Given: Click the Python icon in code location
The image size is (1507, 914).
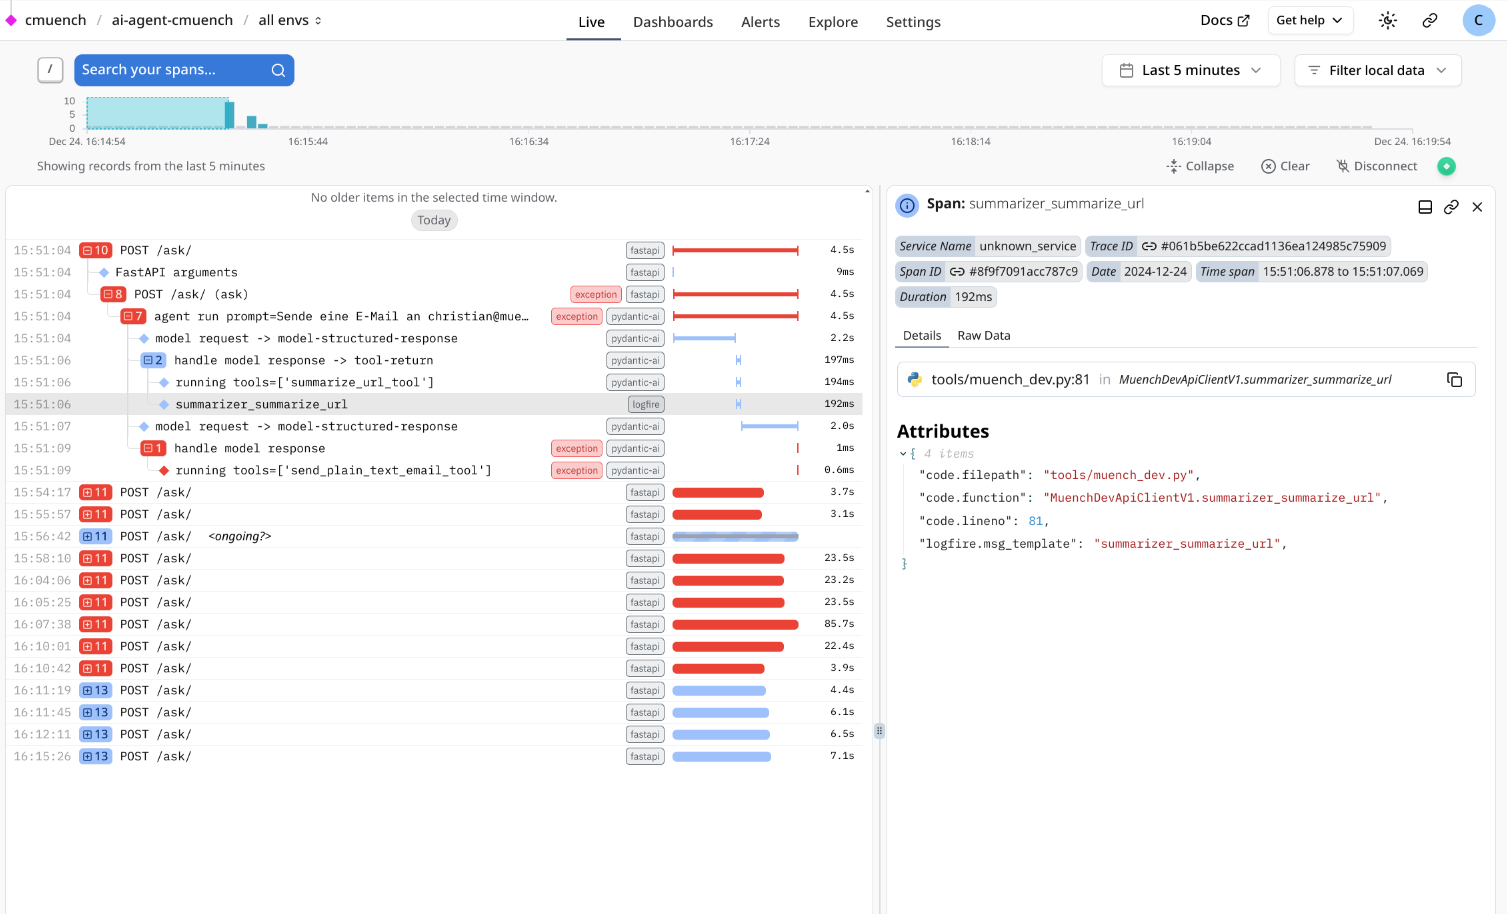Looking at the screenshot, I should click(x=914, y=379).
